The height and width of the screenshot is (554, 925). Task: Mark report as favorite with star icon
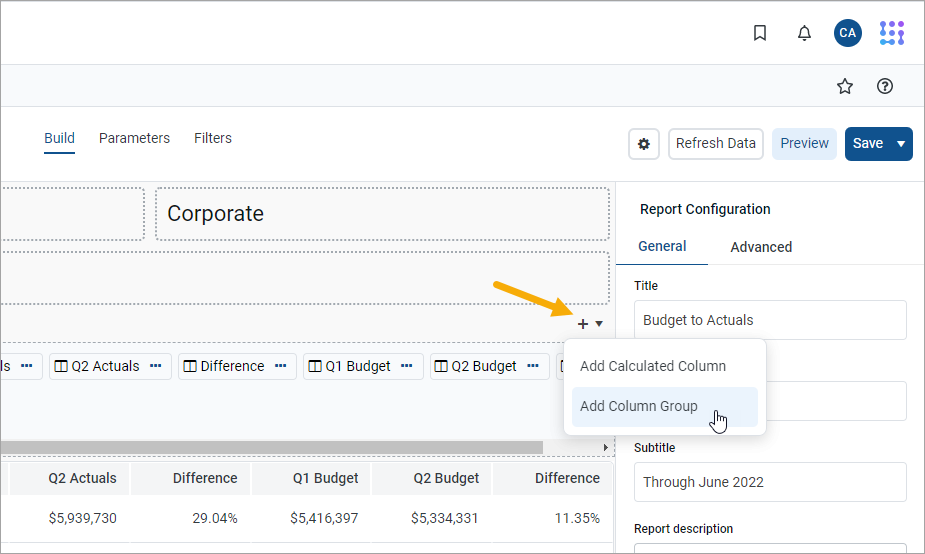tap(845, 86)
